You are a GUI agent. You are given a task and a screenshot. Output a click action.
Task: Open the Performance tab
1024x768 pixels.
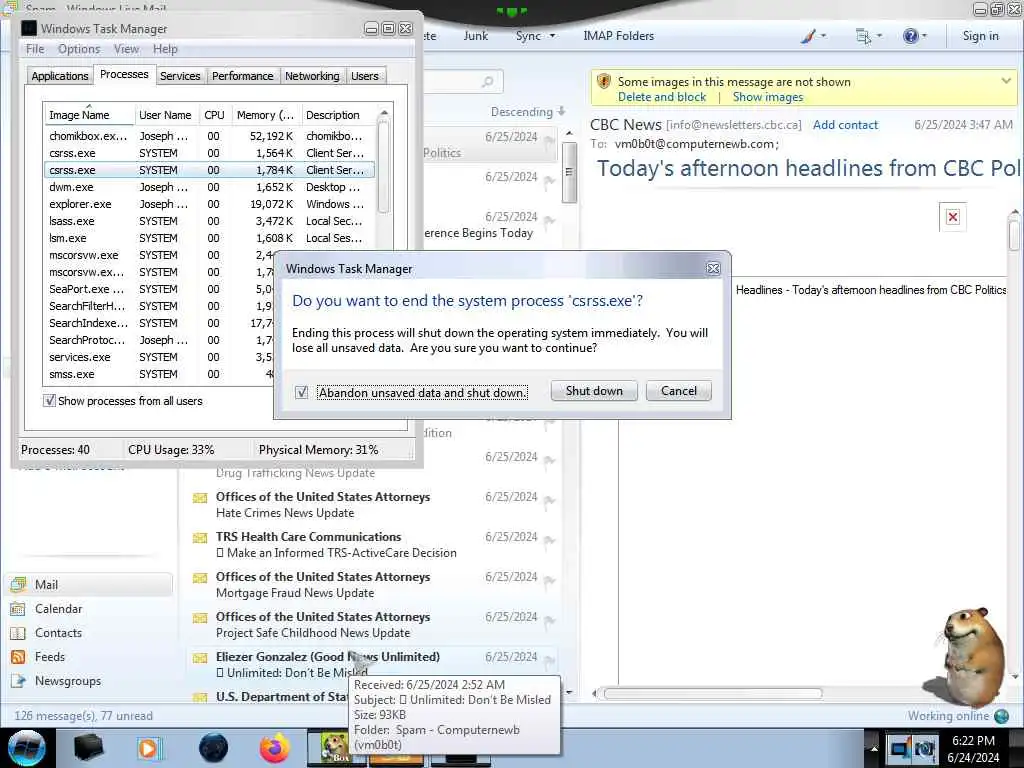[x=242, y=76]
